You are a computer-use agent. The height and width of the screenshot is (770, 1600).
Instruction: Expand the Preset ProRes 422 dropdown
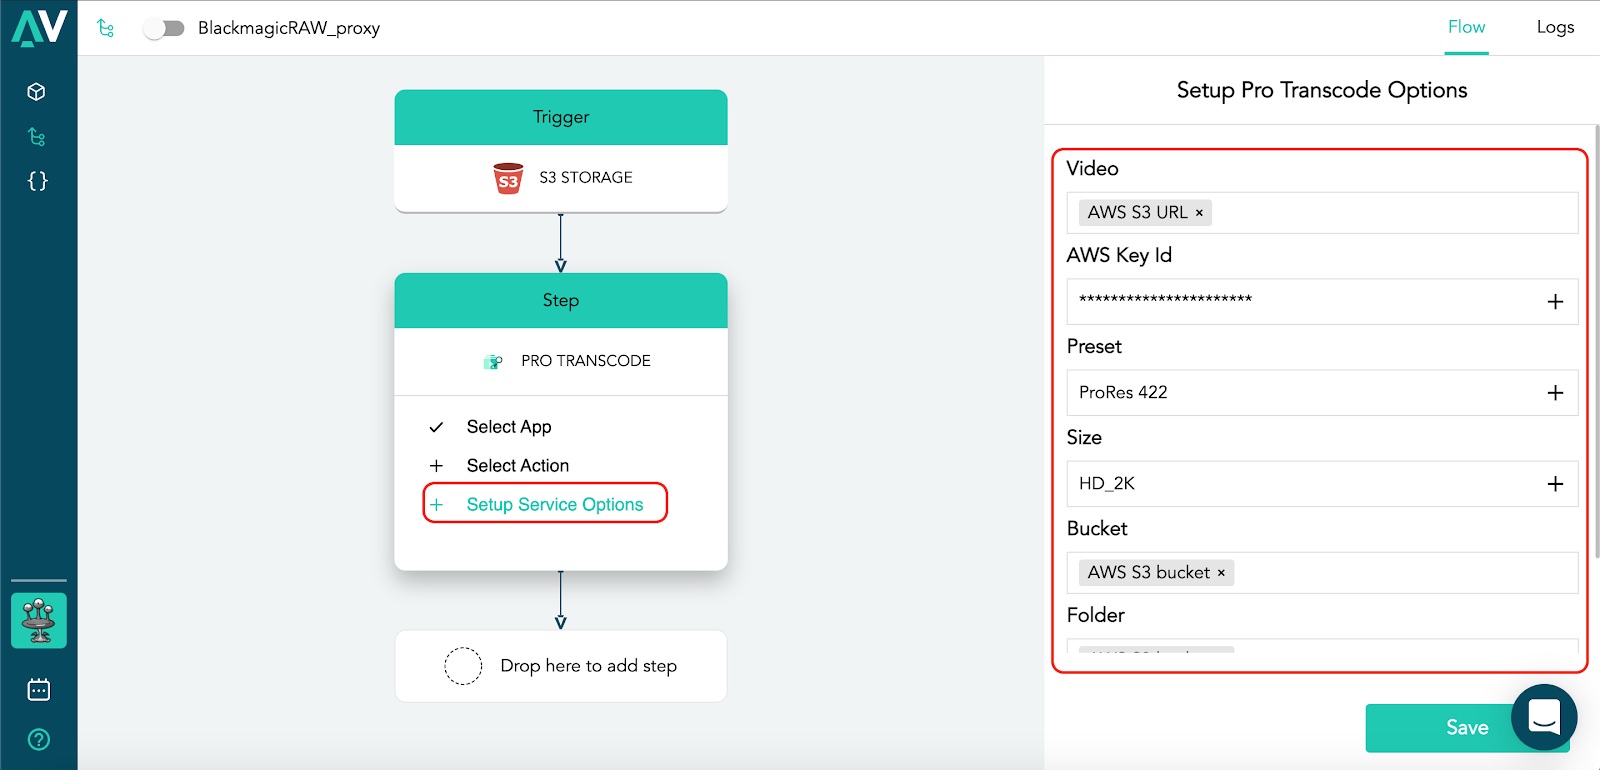[x=1555, y=393]
